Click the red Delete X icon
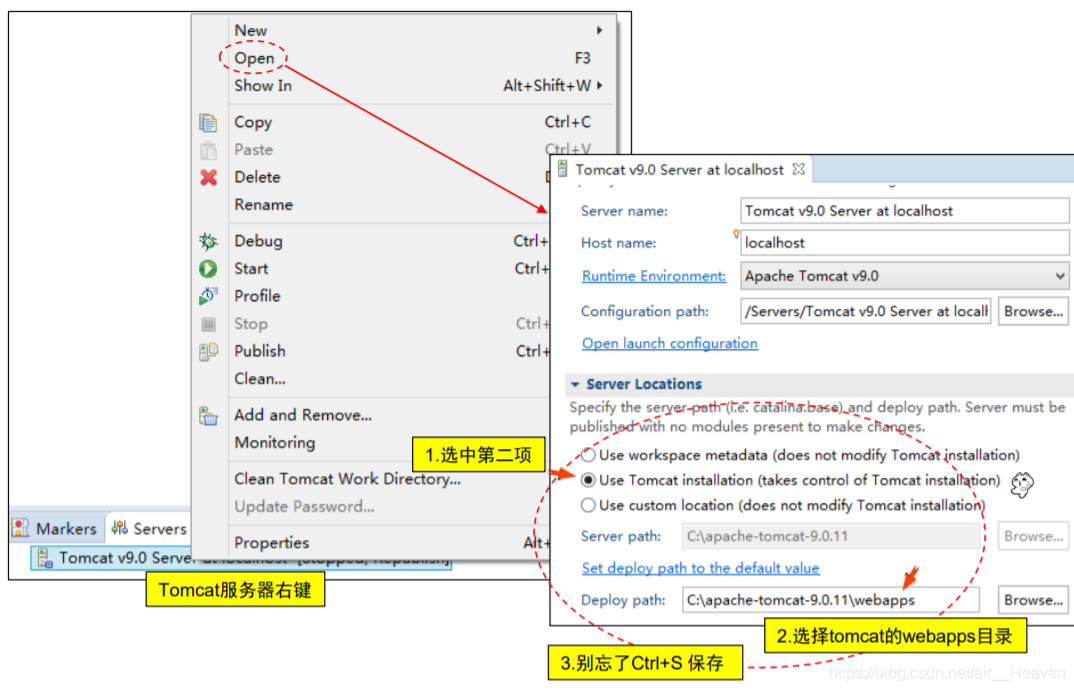 point(208,177)
